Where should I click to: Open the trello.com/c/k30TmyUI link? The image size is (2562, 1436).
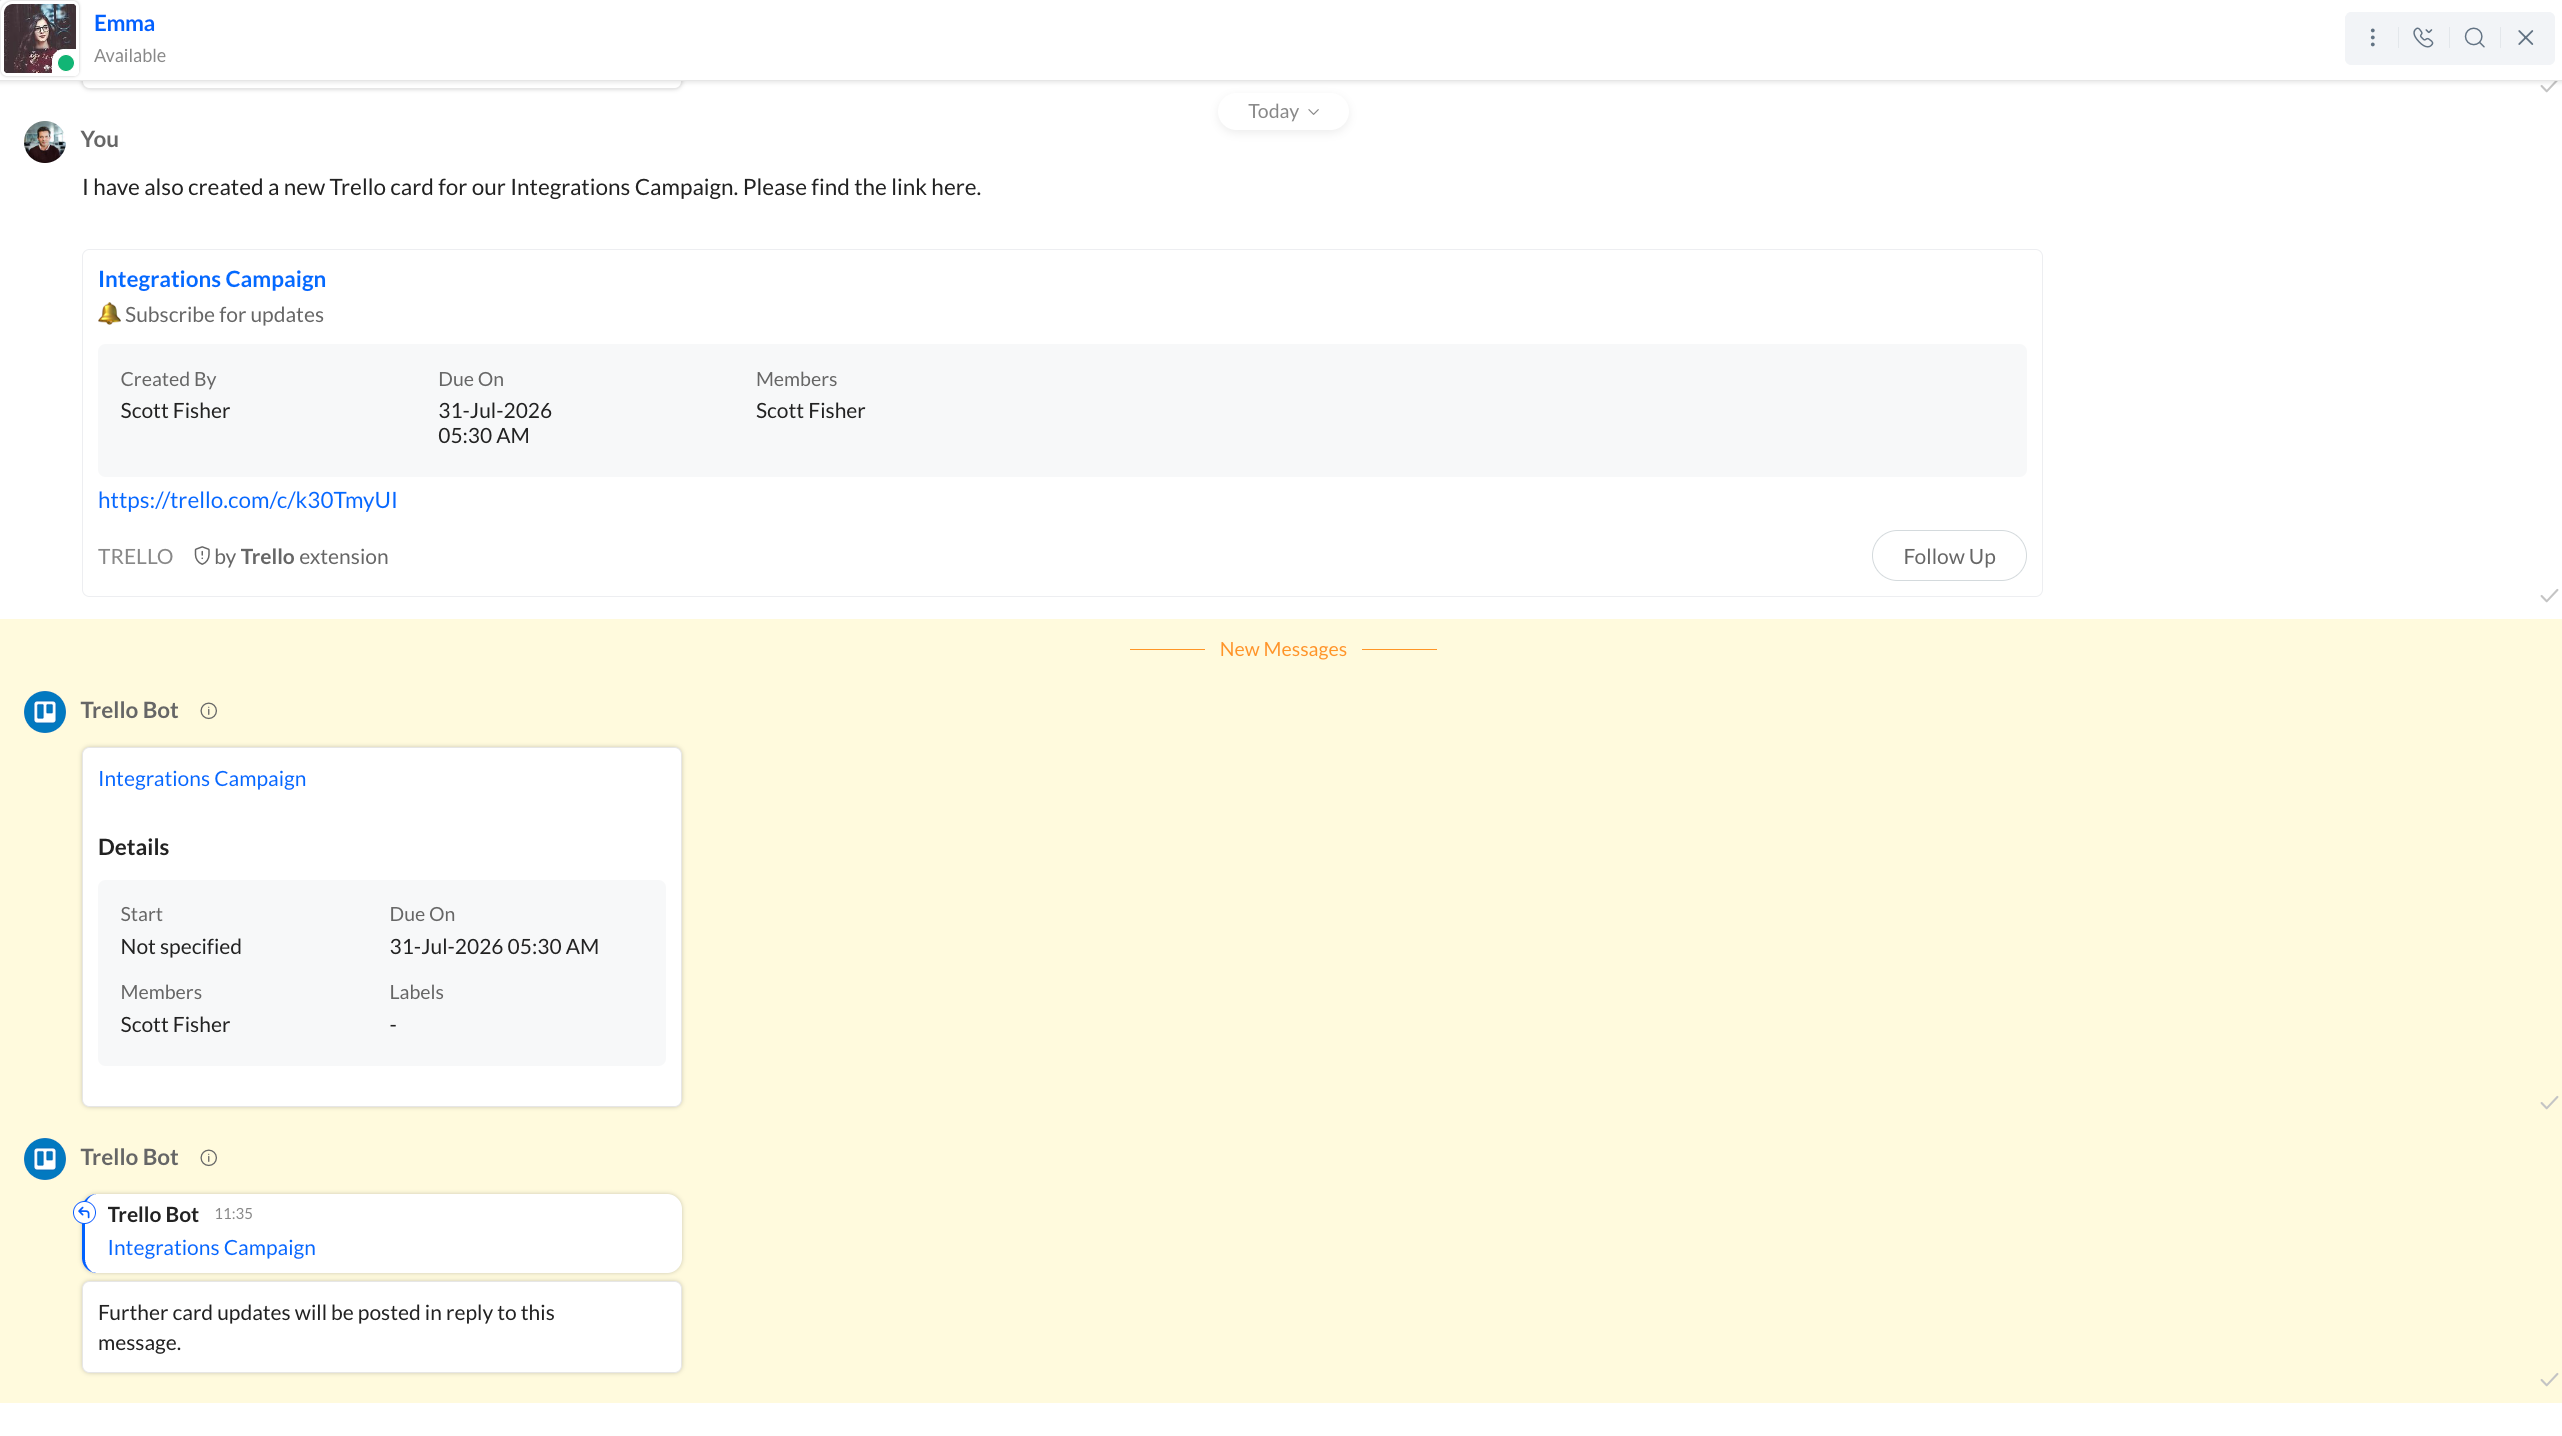(248, 500)
